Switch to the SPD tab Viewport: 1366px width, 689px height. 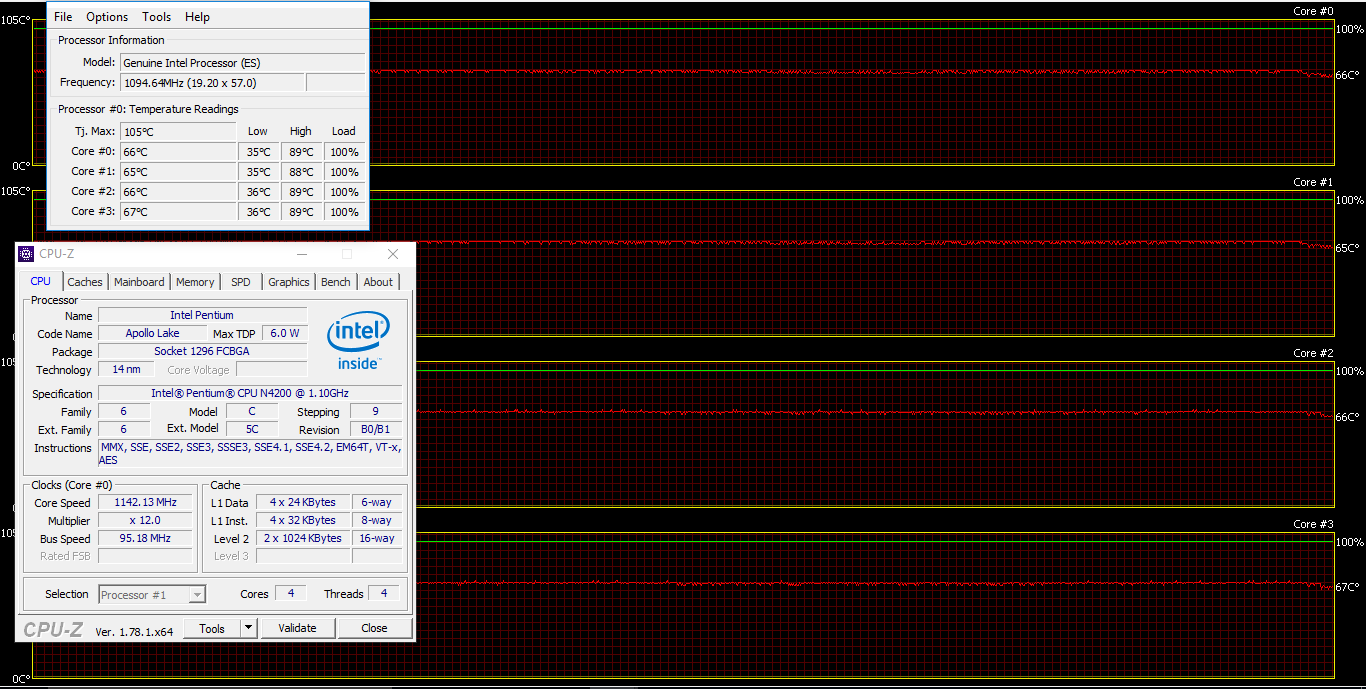click(x=241, y=282)
